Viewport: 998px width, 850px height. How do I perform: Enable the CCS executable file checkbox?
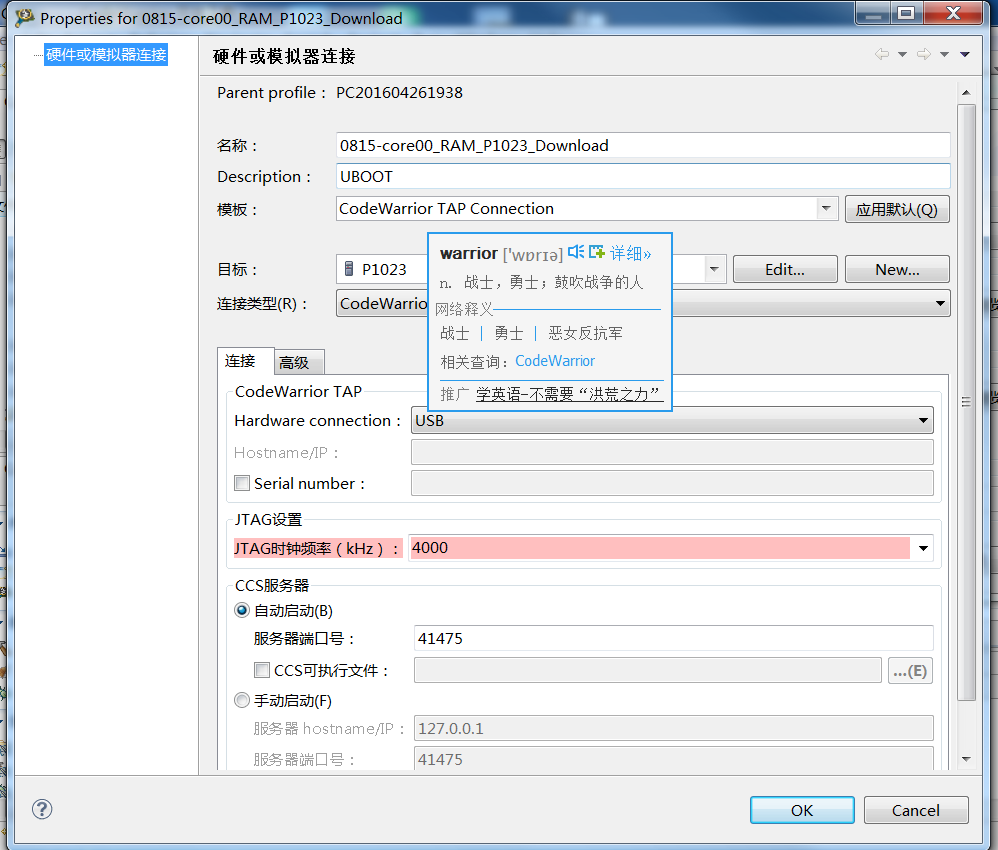(x=262, y=670)
